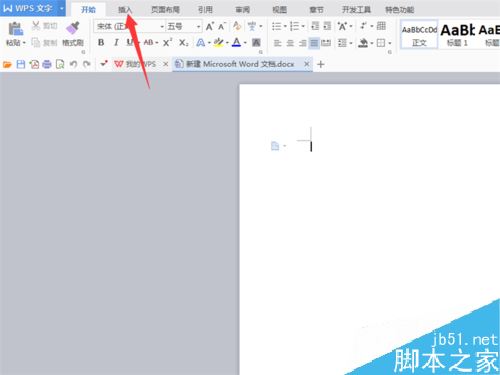
Task: Align paragraph right
Action: 302,43
